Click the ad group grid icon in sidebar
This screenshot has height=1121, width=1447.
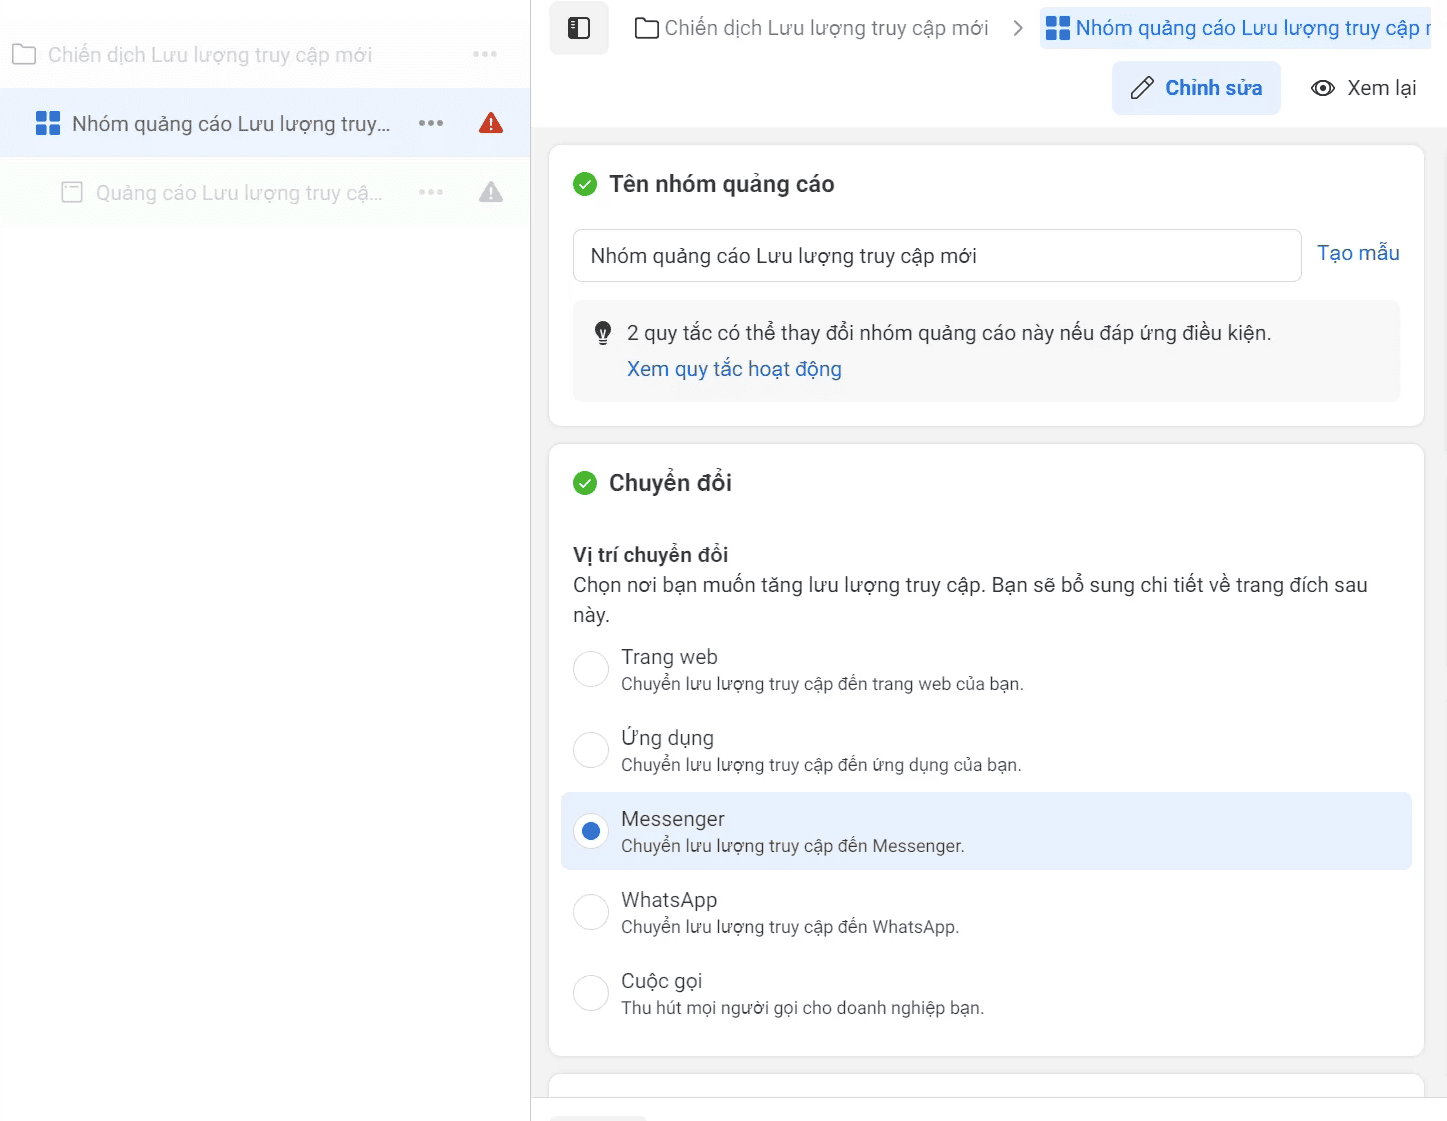coord(48,123)
